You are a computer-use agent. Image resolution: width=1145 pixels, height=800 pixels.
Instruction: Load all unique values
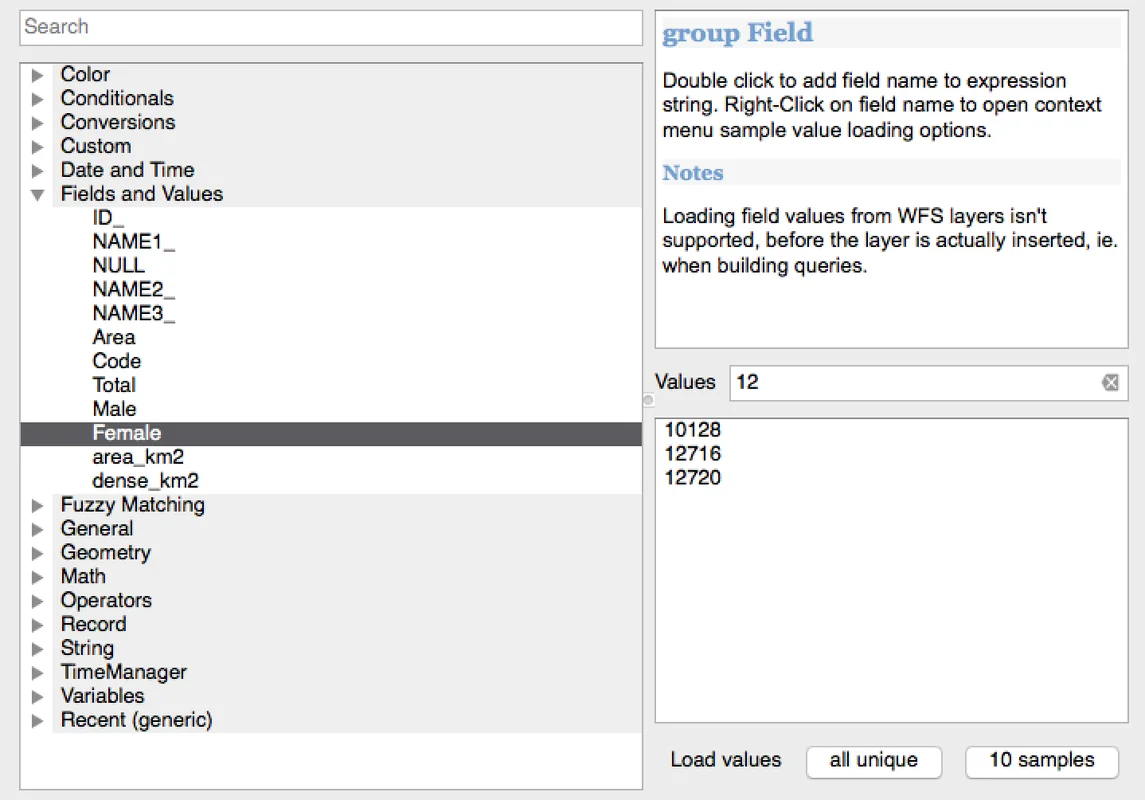pyautogui.click(x=873, y=760)
